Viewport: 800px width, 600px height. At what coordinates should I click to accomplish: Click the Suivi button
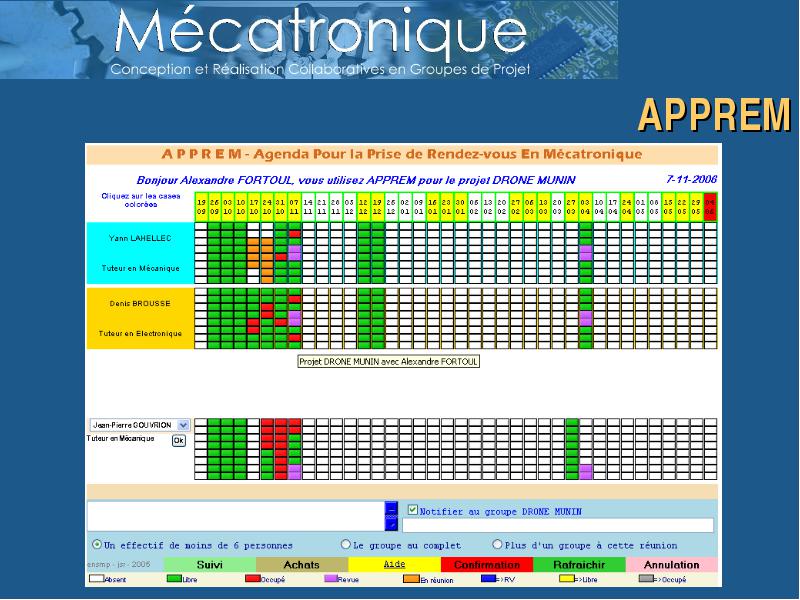[x=210, y=565]
